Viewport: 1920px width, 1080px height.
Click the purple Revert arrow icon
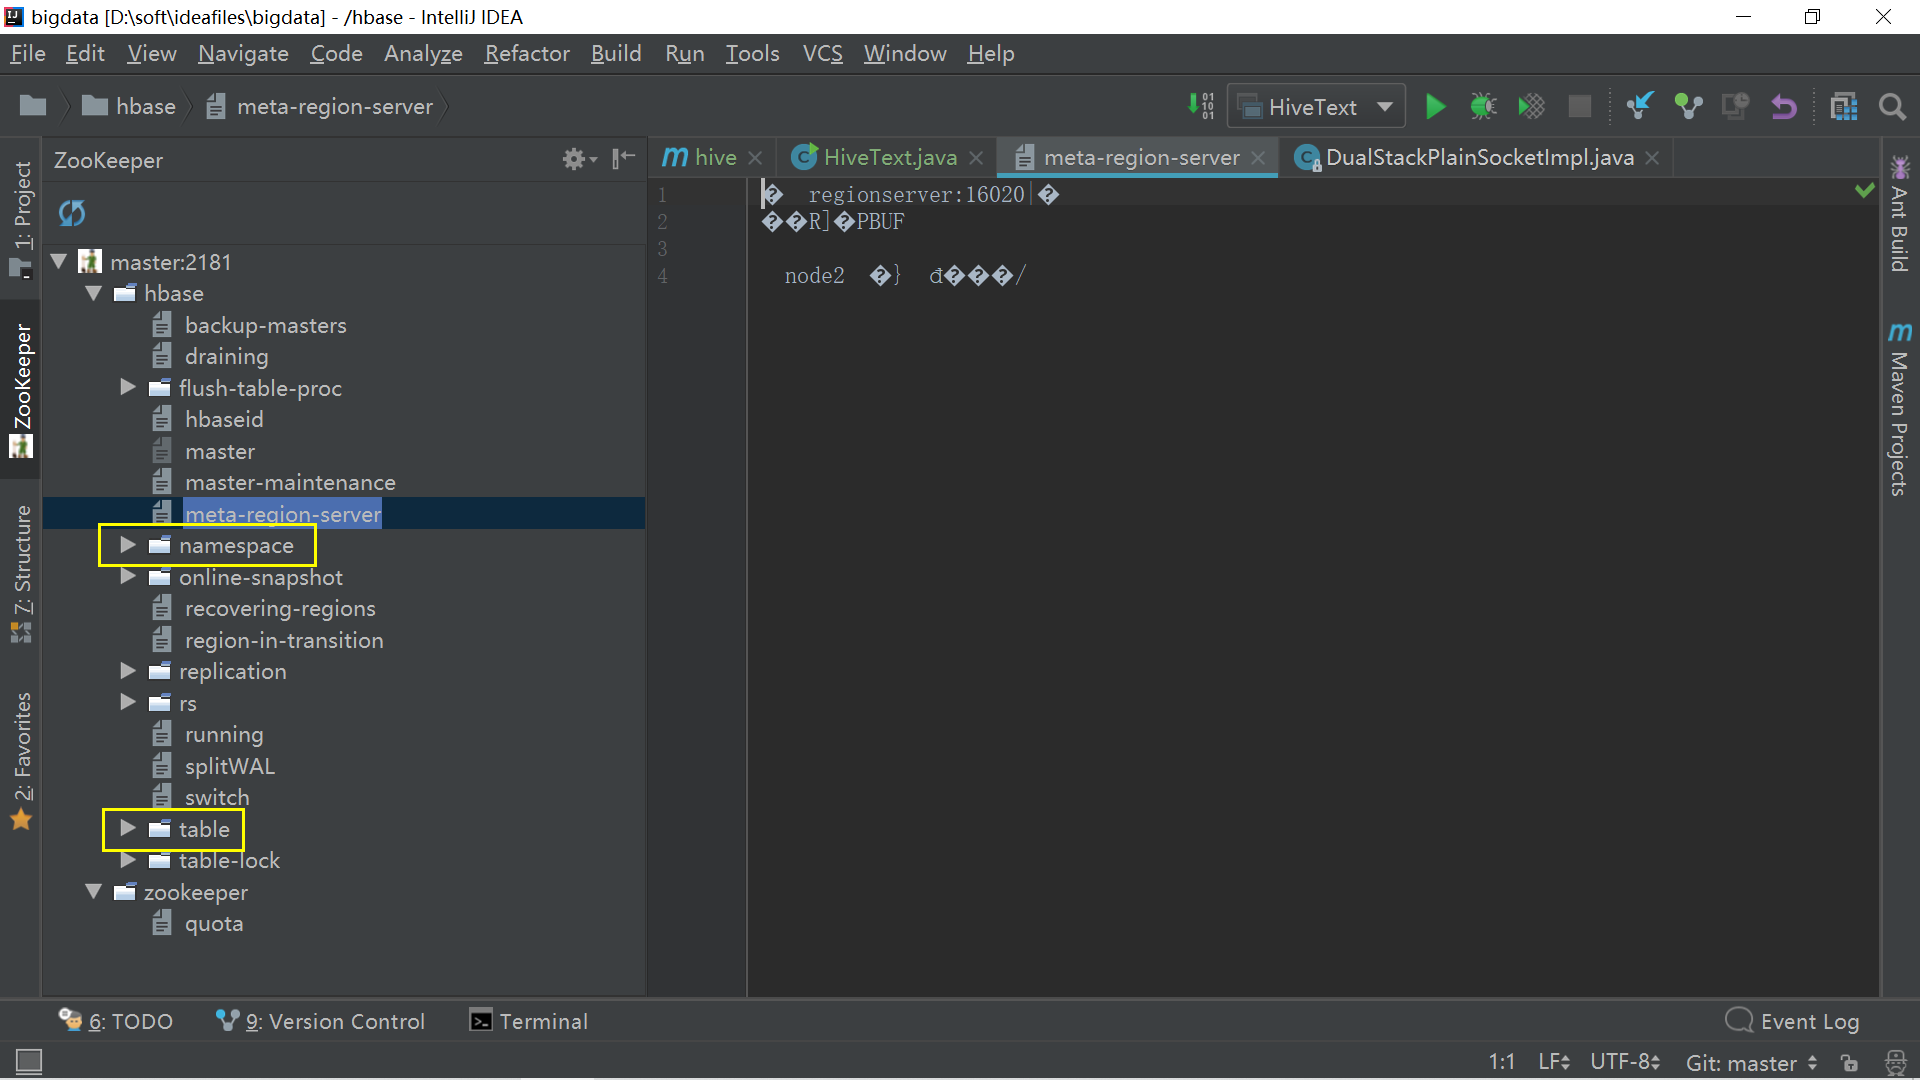coord(1783,106)
